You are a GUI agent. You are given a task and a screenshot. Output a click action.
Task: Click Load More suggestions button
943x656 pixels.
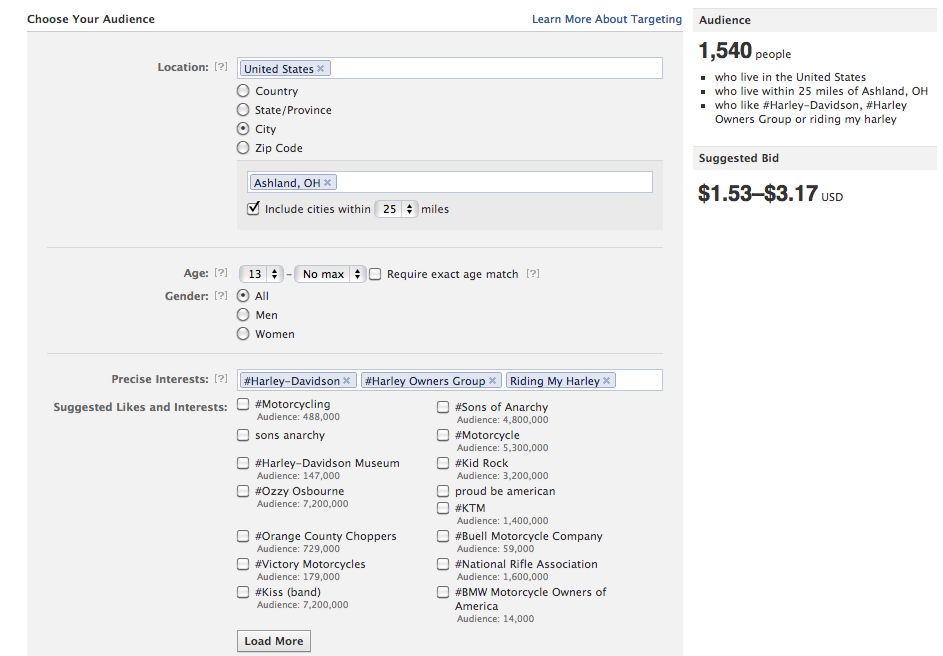(274, 641)
